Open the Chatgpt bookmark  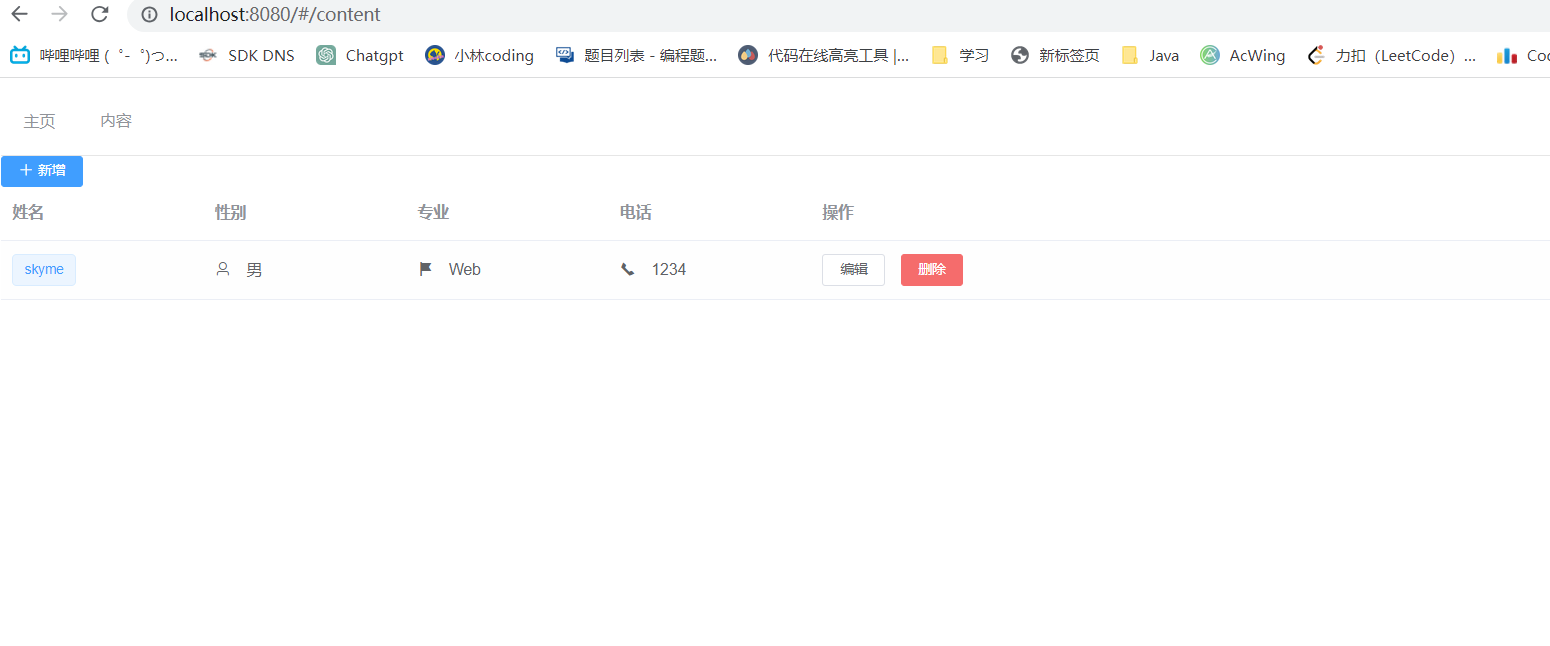[x=360, y=56]
